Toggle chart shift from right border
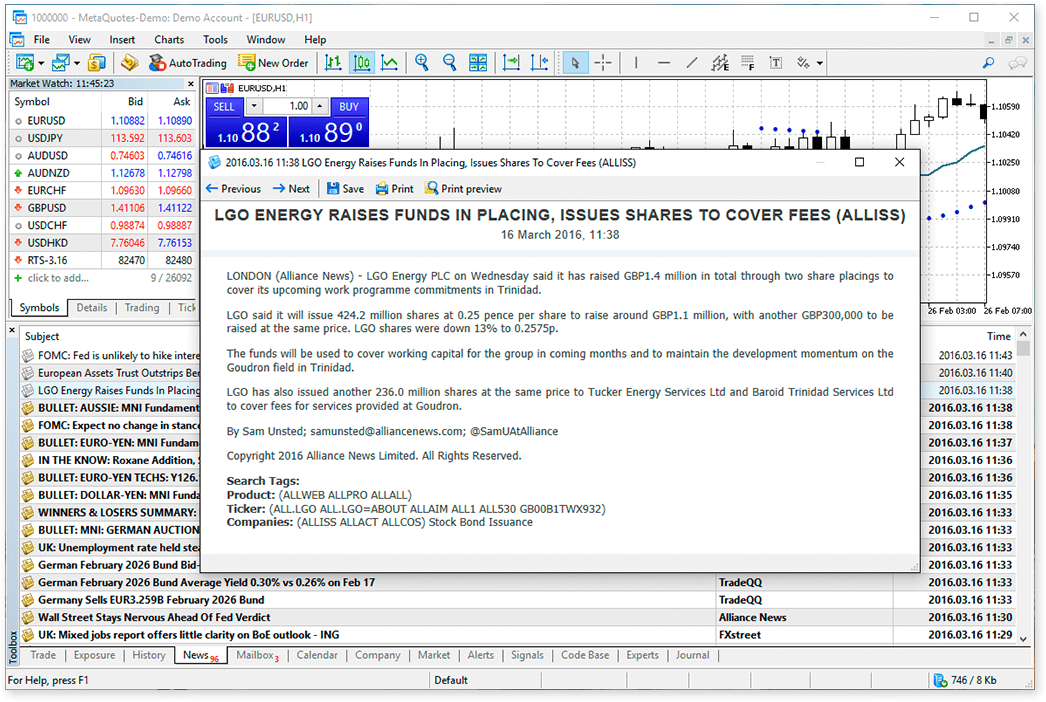The image size is (1046, 702). click(x=539, y=63)
